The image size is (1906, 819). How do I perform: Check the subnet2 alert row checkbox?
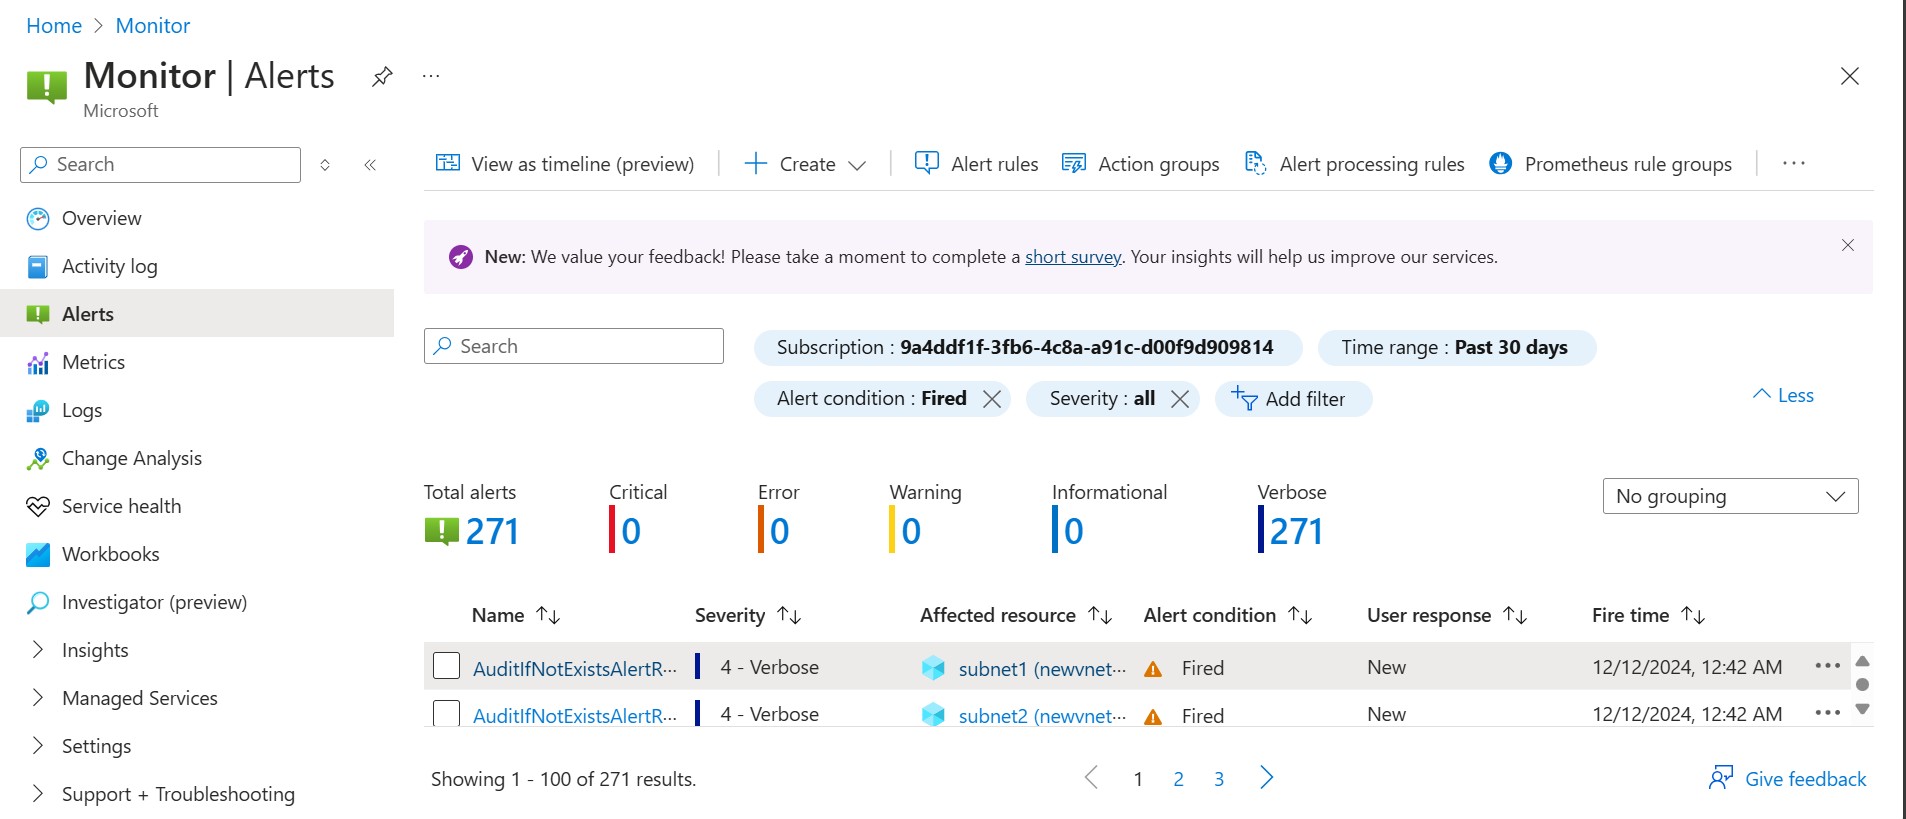click(446, 713)
